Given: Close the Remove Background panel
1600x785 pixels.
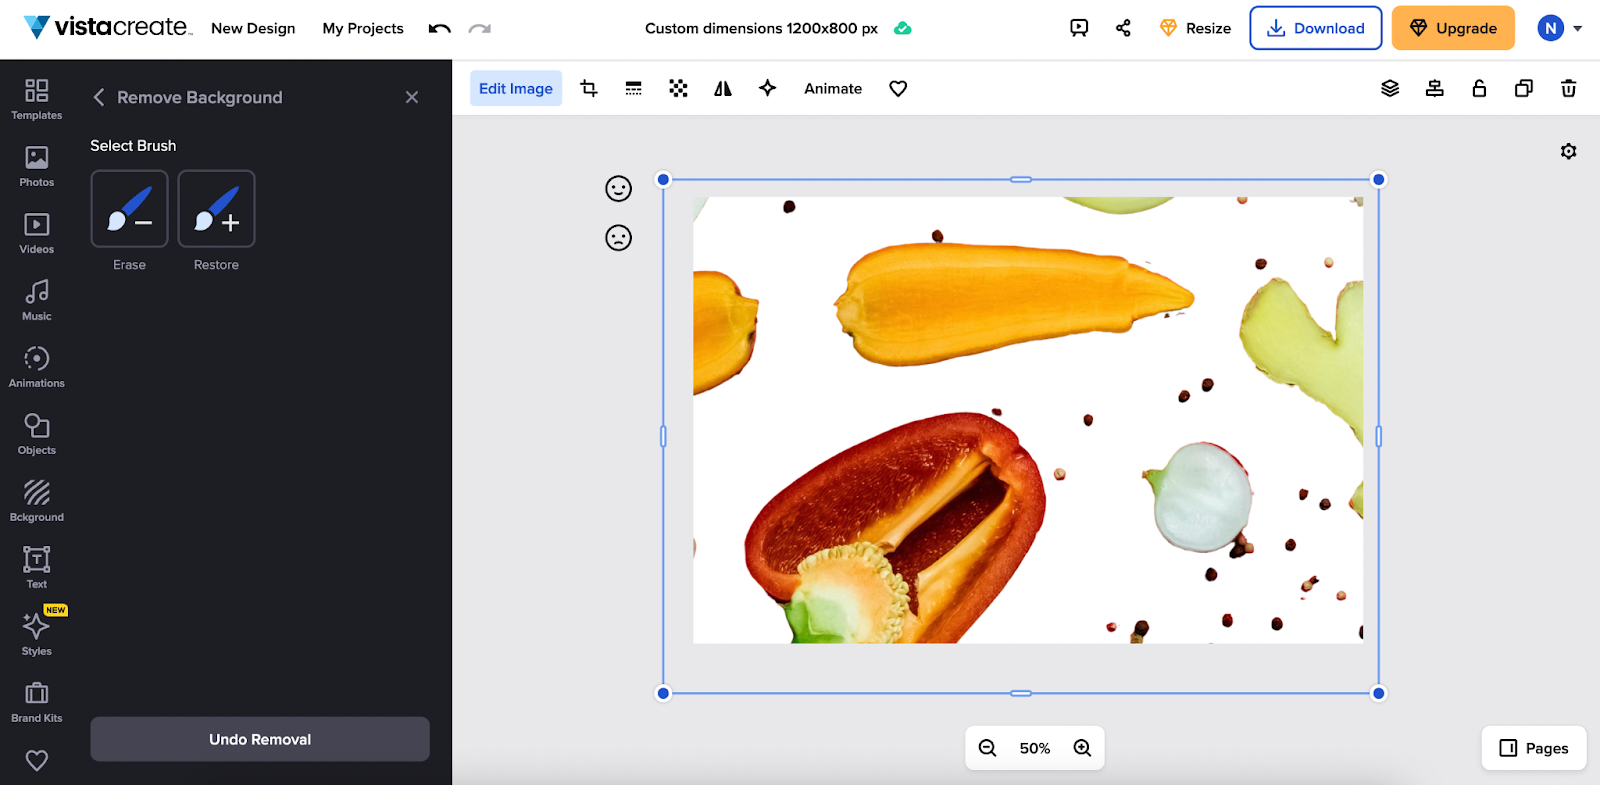Looking at the screenshot, I should pos(412,97).
